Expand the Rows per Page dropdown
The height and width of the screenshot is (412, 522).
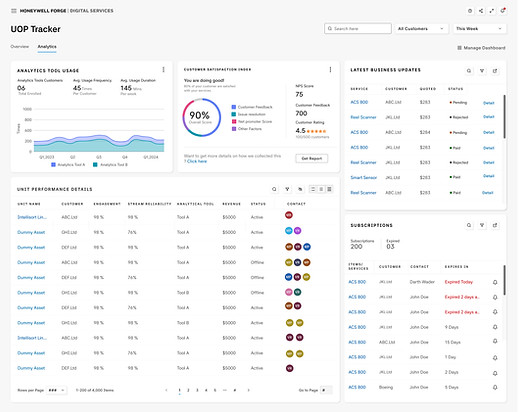(x=56, y=390)
